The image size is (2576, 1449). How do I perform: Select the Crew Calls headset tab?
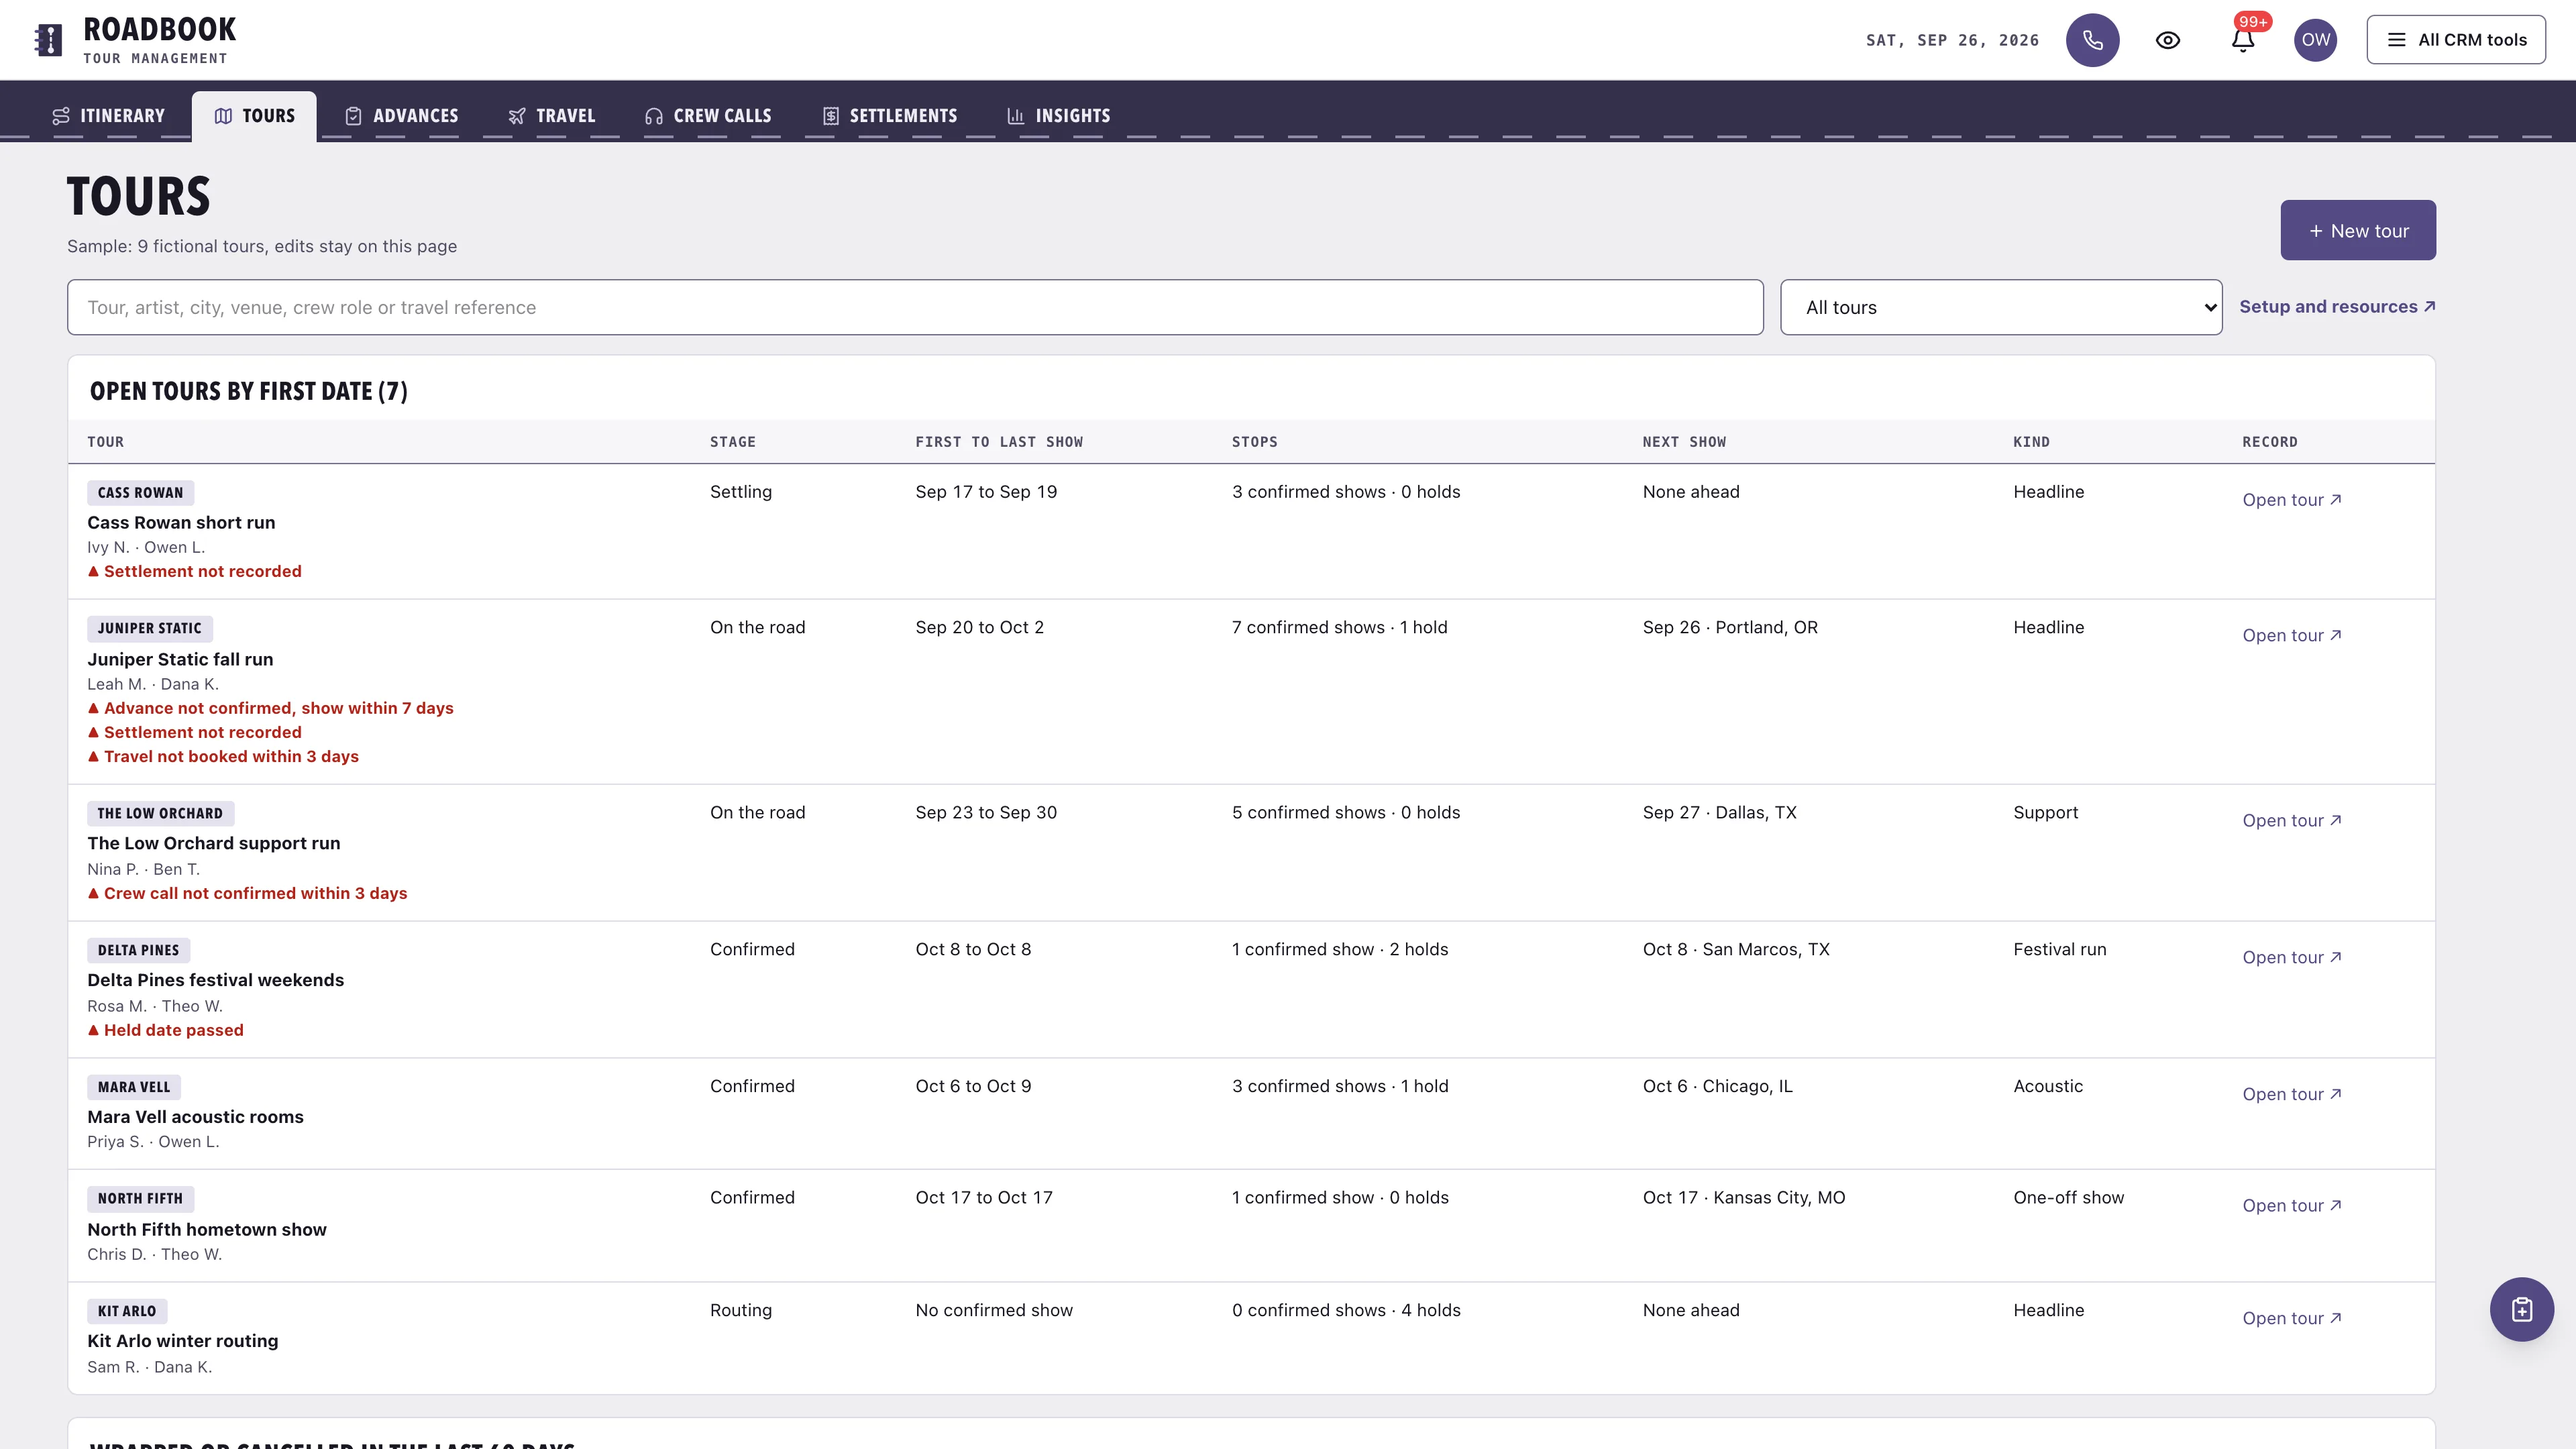point(708,116)
